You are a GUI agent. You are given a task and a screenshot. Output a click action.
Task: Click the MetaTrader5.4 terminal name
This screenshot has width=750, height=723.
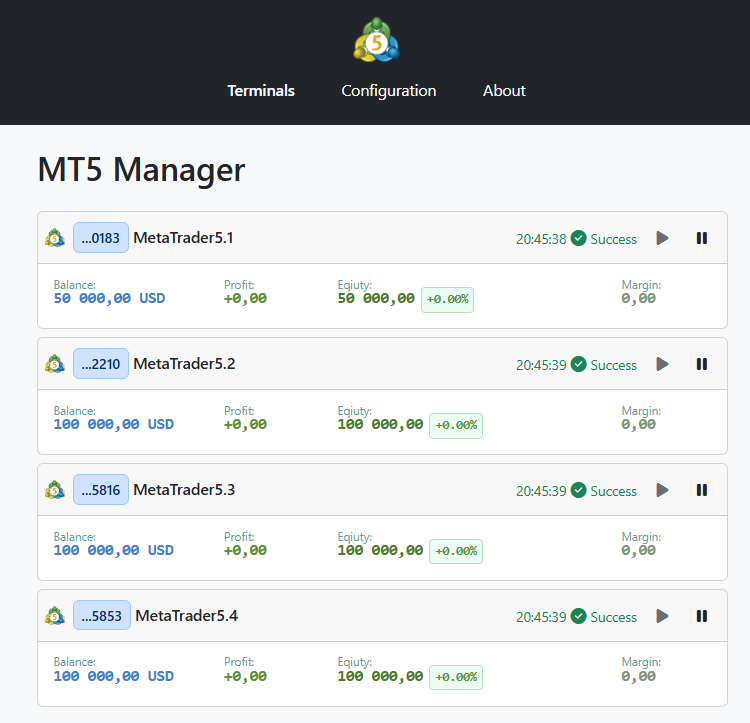click(187, 615)
